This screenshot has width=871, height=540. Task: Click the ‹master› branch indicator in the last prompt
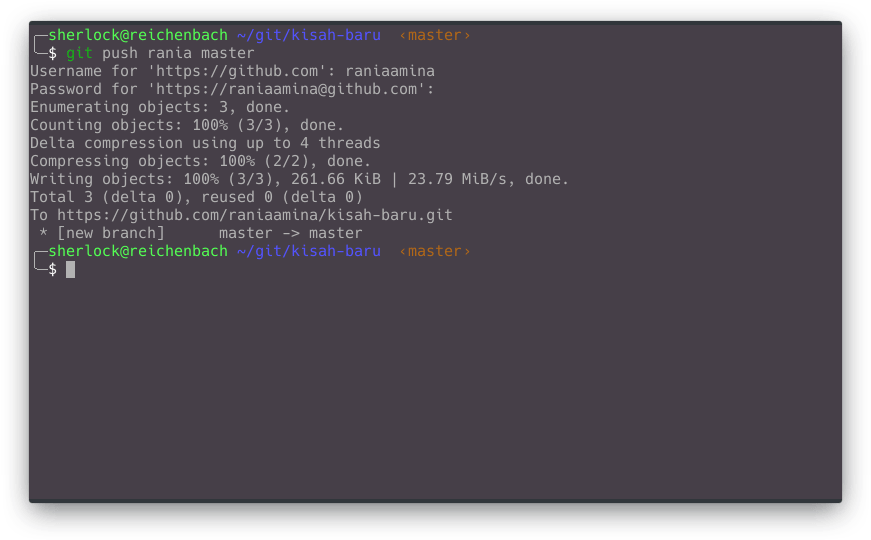point(435,251)
